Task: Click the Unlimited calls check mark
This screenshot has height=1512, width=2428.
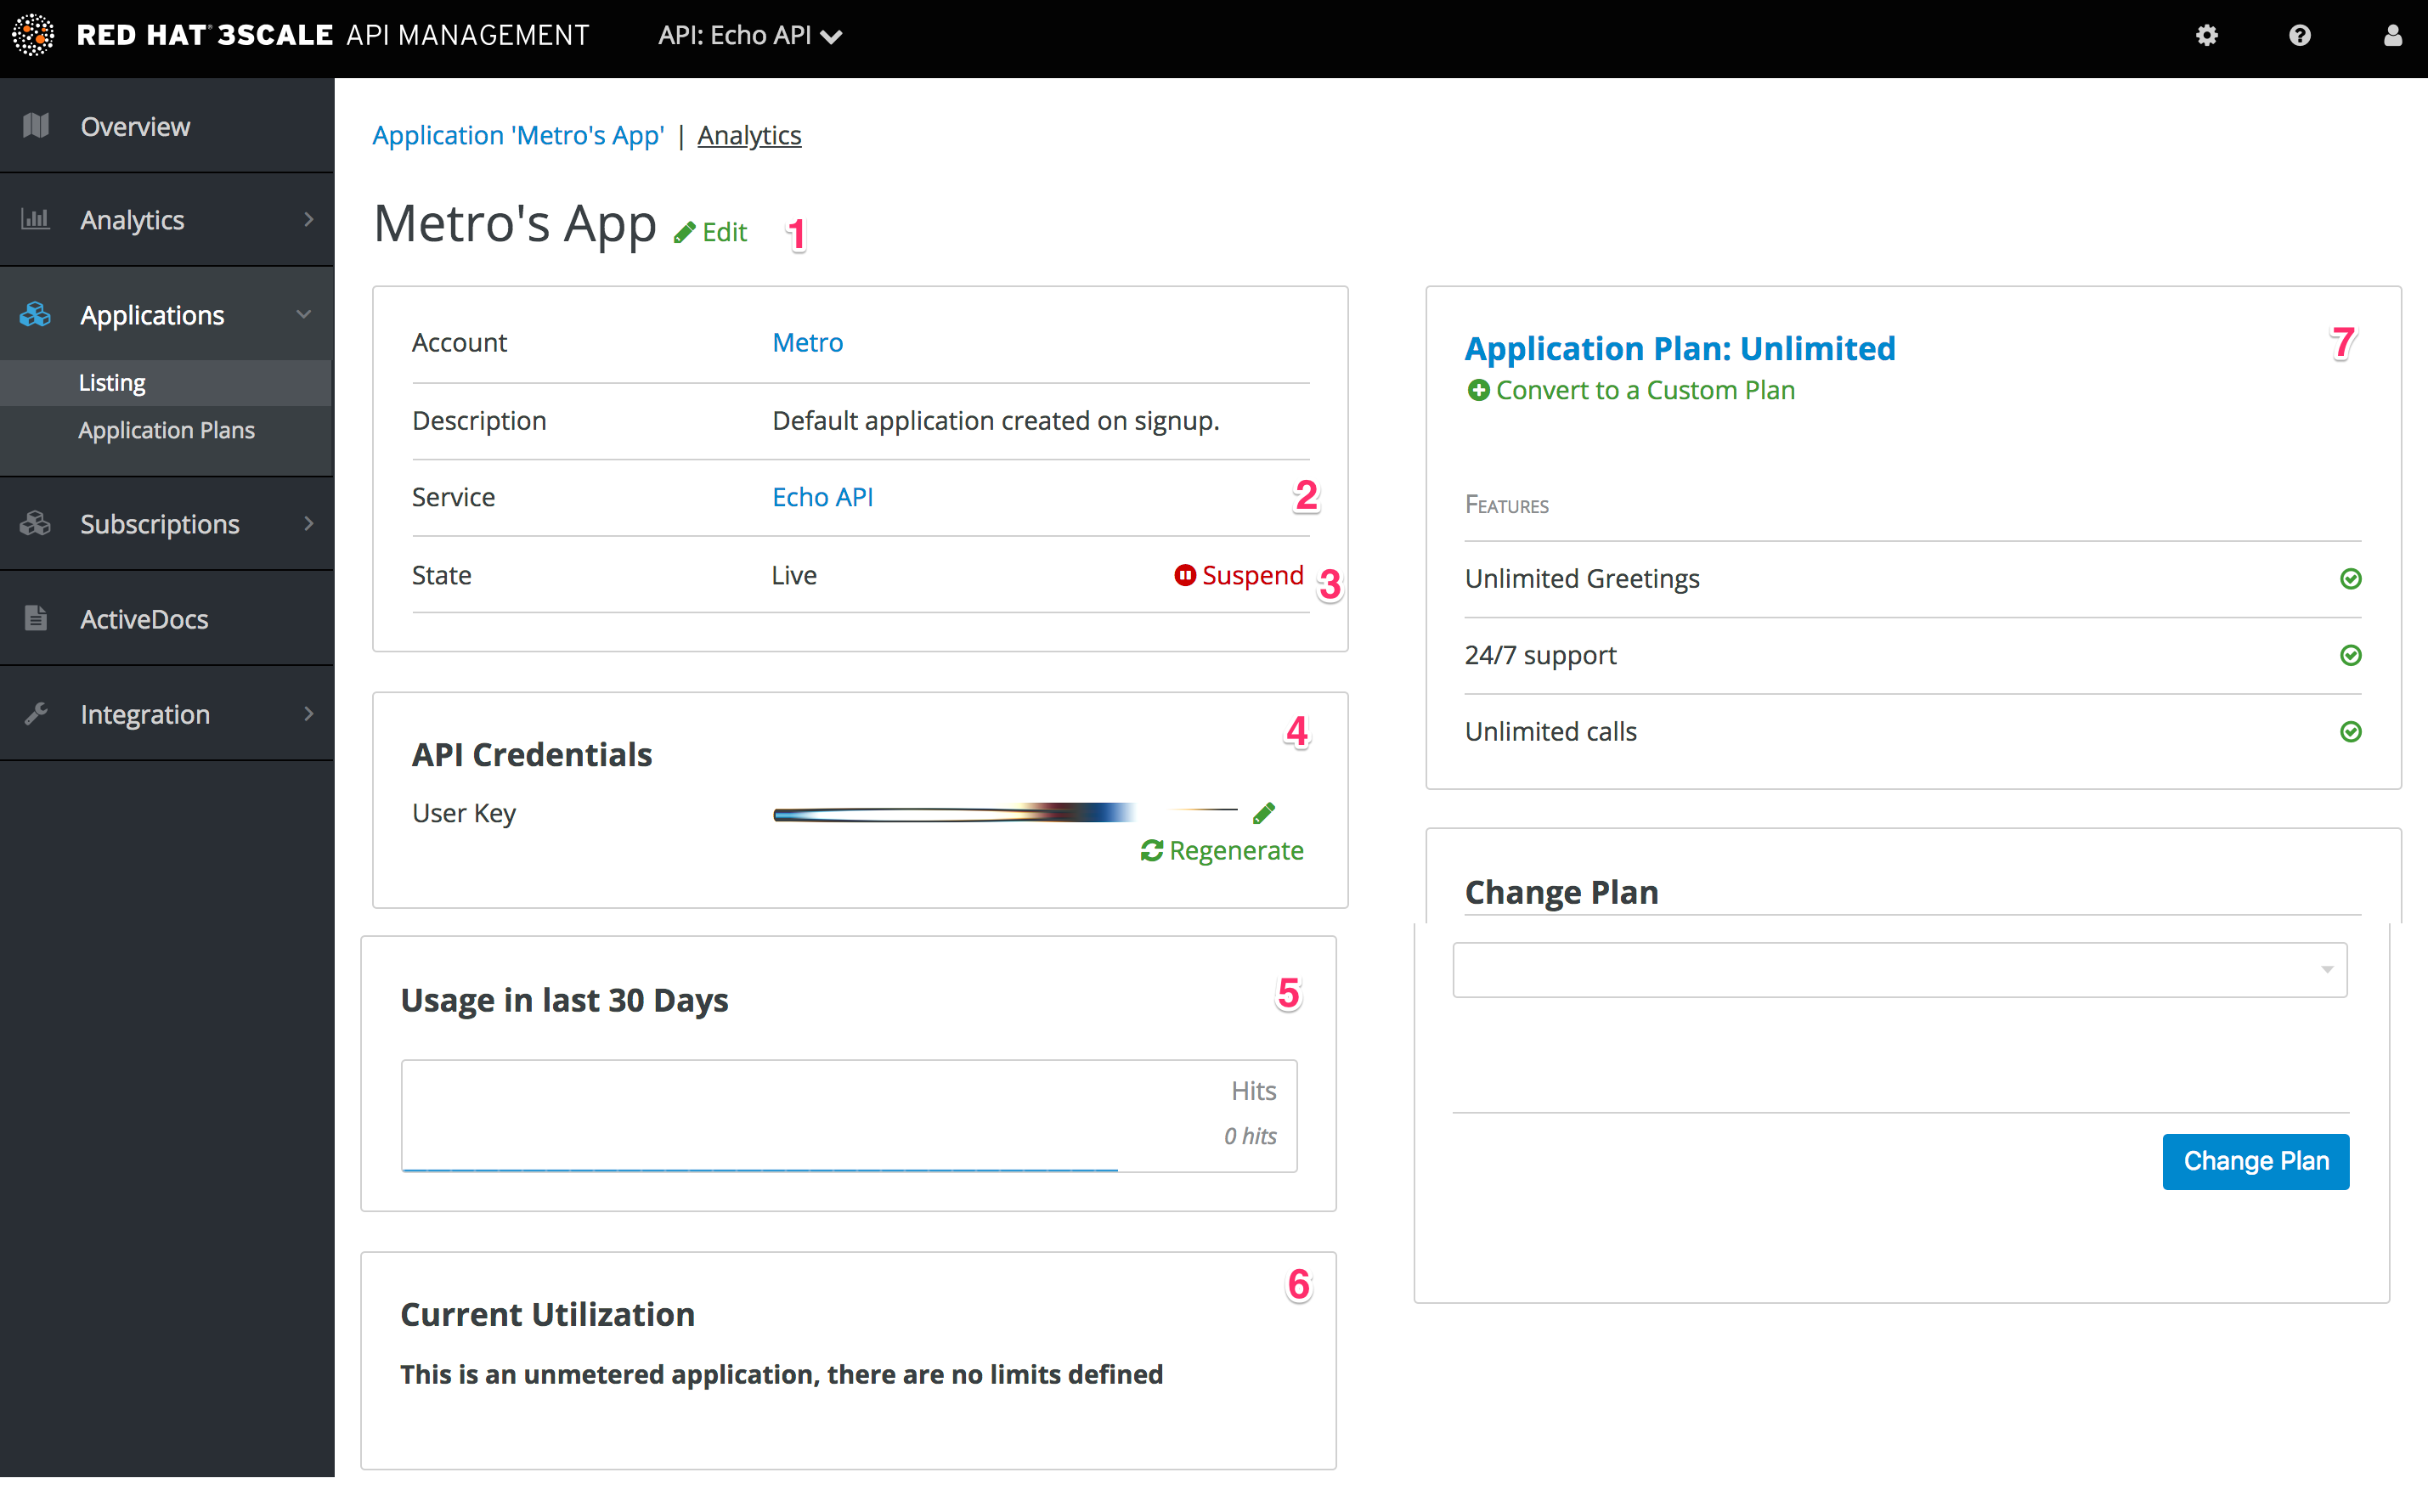Action: [x=2350, y=732]
